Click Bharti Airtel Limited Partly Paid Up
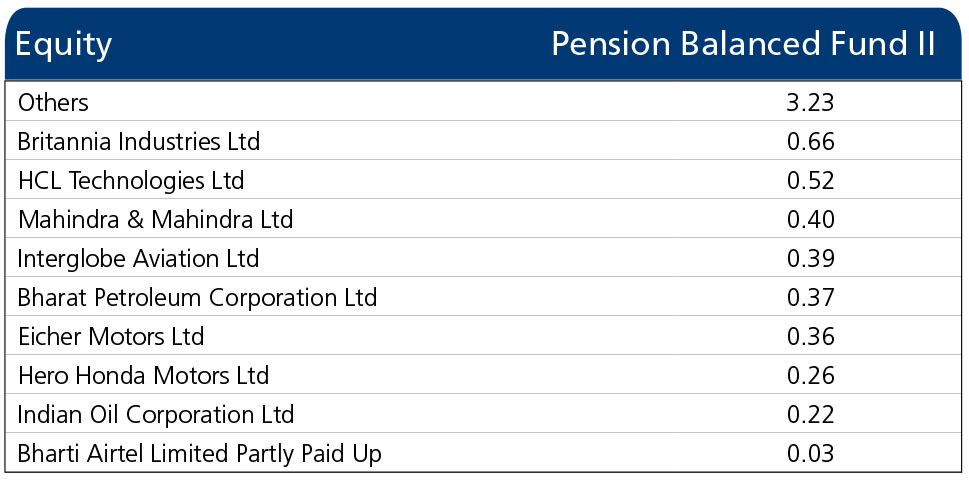The width and height of the screenshot is (969, 488). 200,454
